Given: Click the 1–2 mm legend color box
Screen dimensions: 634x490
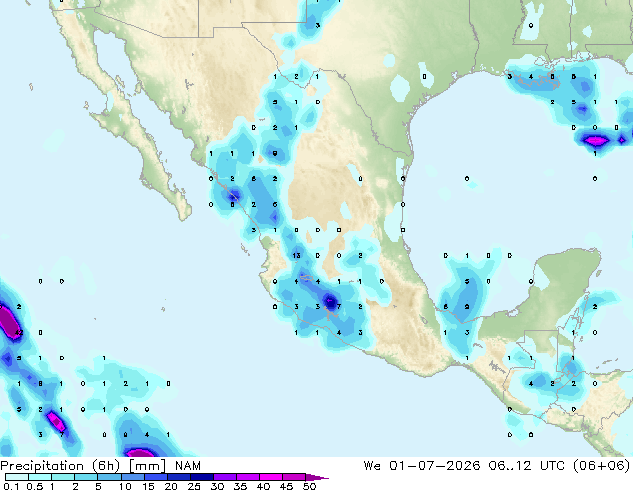Looking at the screenshot, I should [63, 477].
